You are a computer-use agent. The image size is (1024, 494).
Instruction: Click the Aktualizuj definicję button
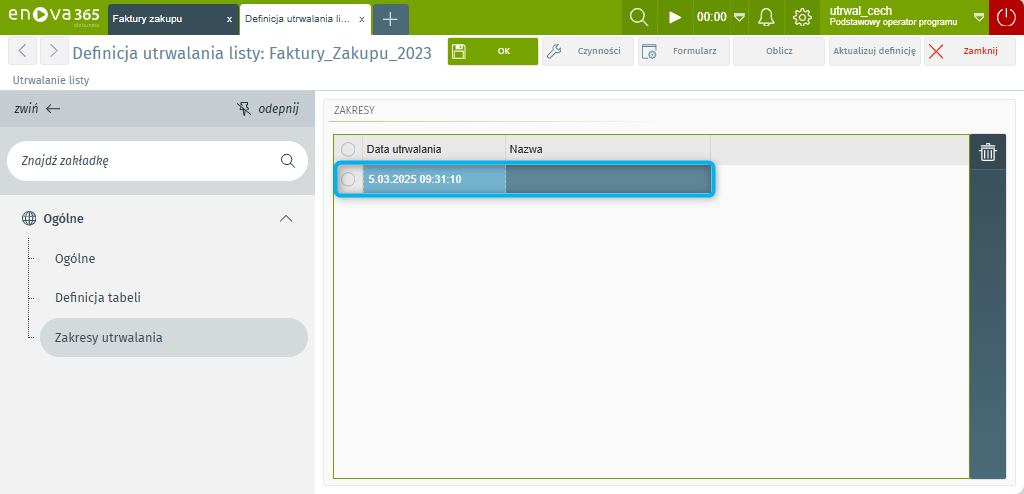pyautogui.click(x=874, y=52)
